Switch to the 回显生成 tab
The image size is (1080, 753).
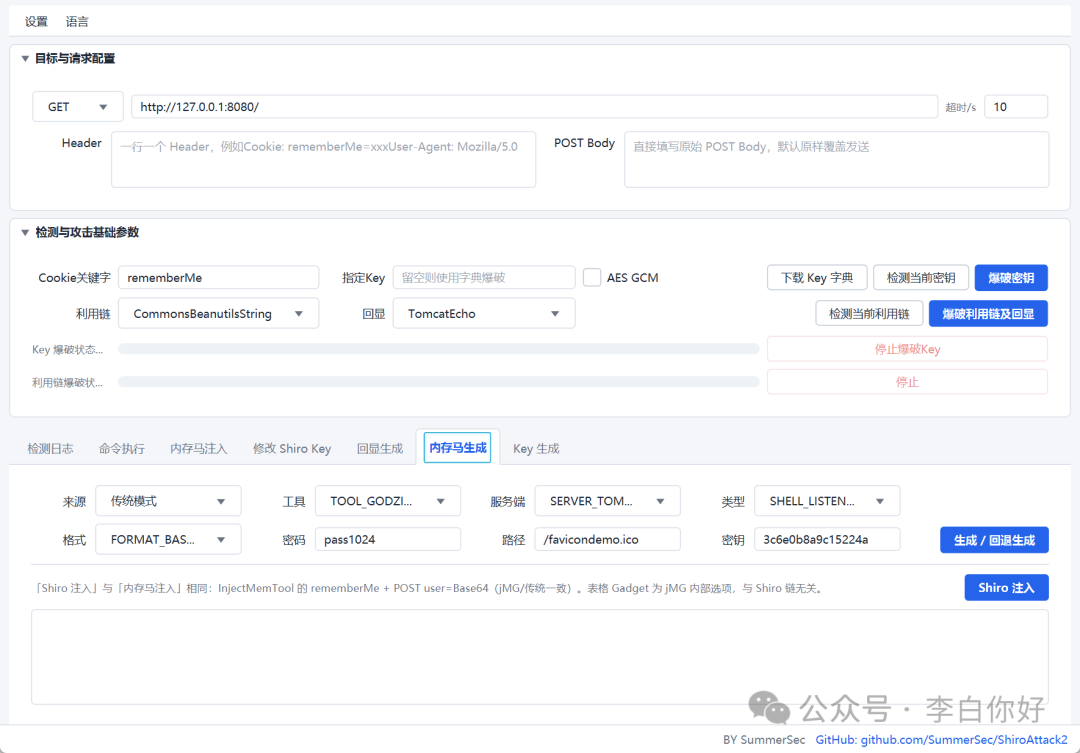(380, 448)
